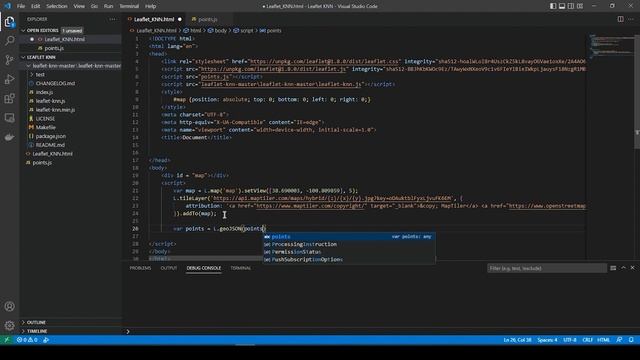Open the Docker view icon
This screenshot has height=360, width=640.
pos(9,137)
